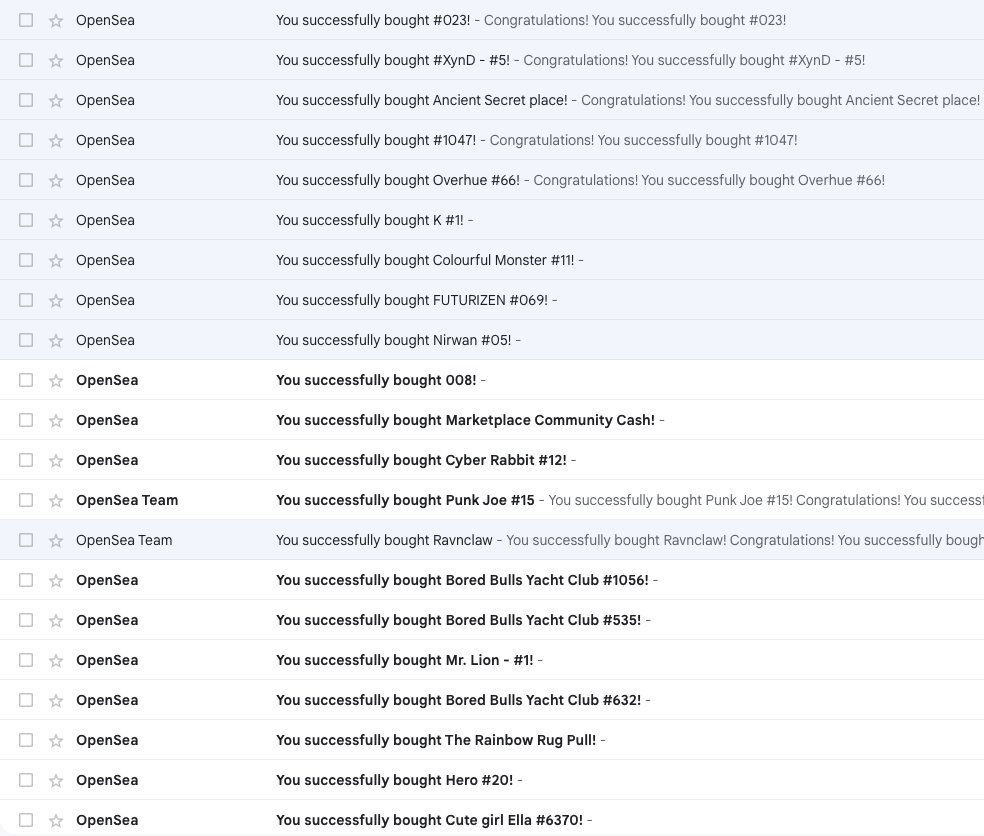Star the Overhue #66 email
Screen dimensions: 984x836
coord(56,181)
